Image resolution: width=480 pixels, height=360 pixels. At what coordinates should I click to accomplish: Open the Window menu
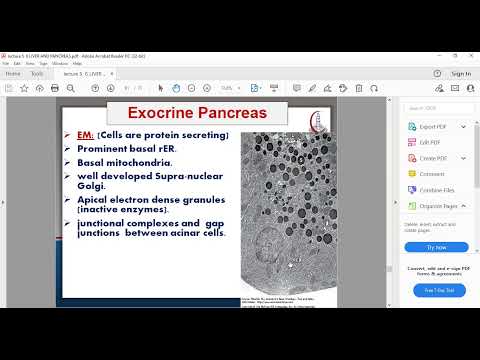click(60, 63)
